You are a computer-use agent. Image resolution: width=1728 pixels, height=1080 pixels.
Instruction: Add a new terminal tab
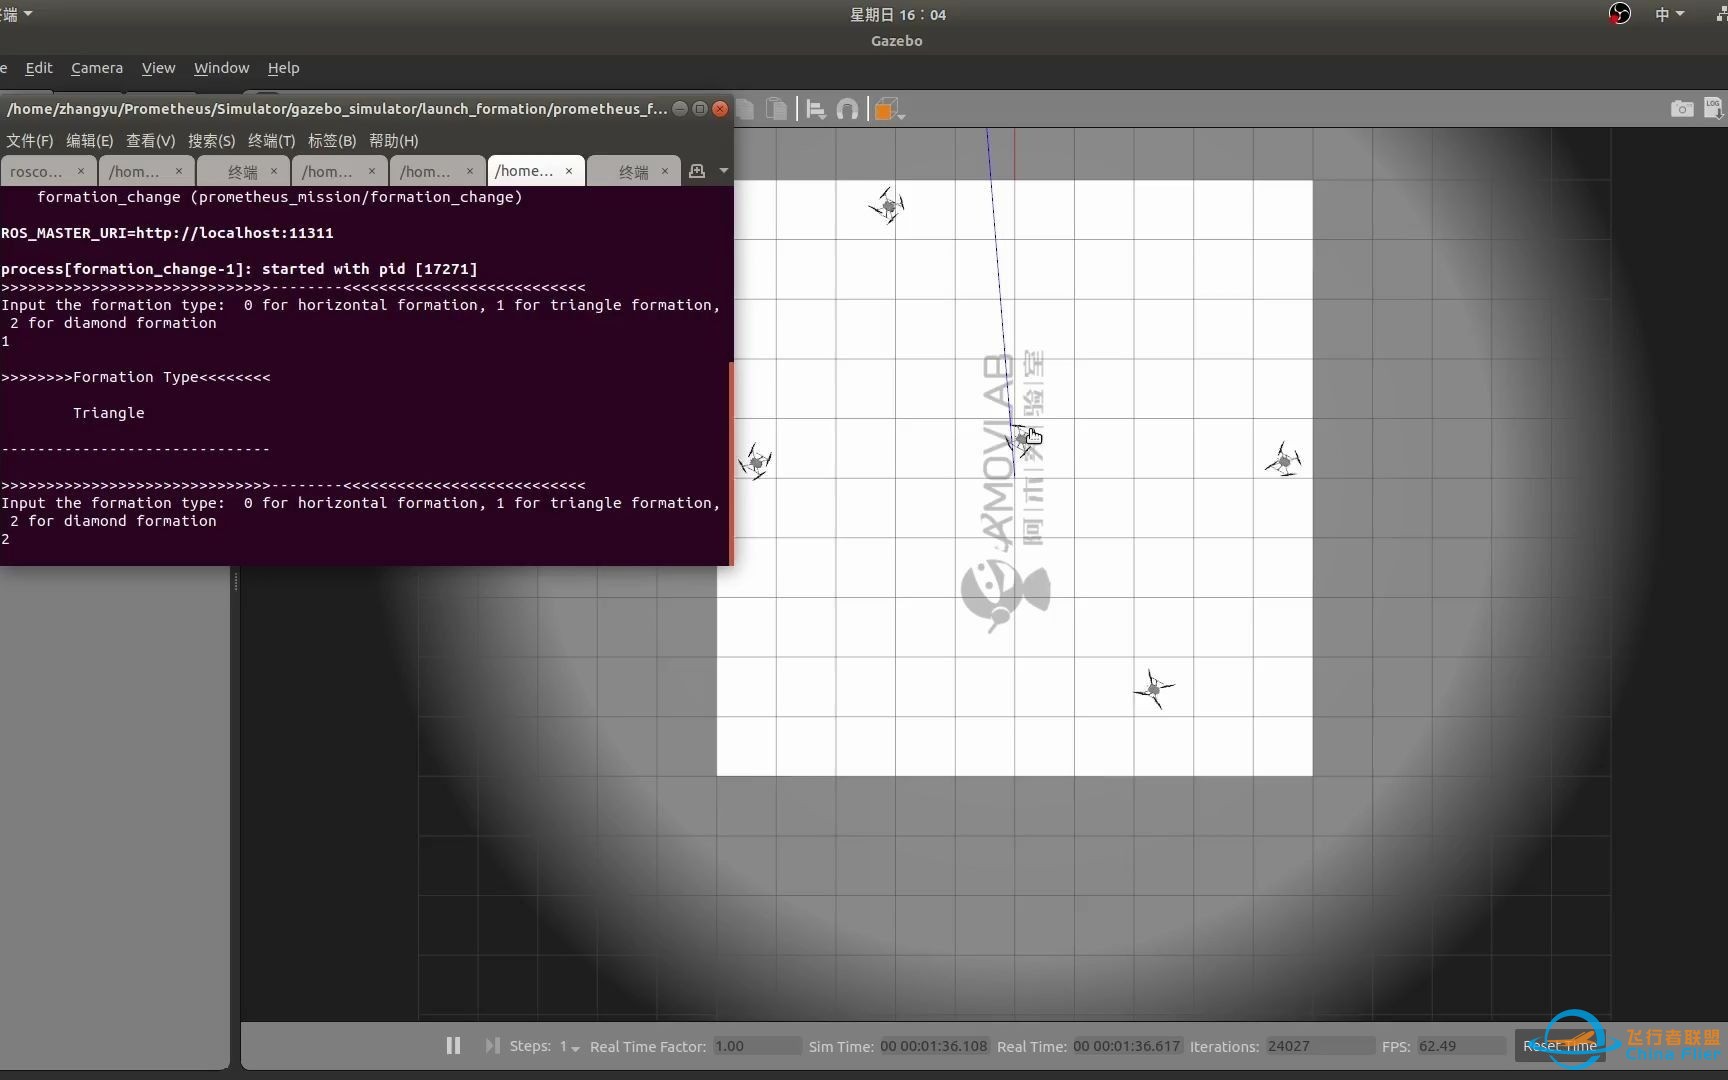pyautogui.click(x=697, y=171)
